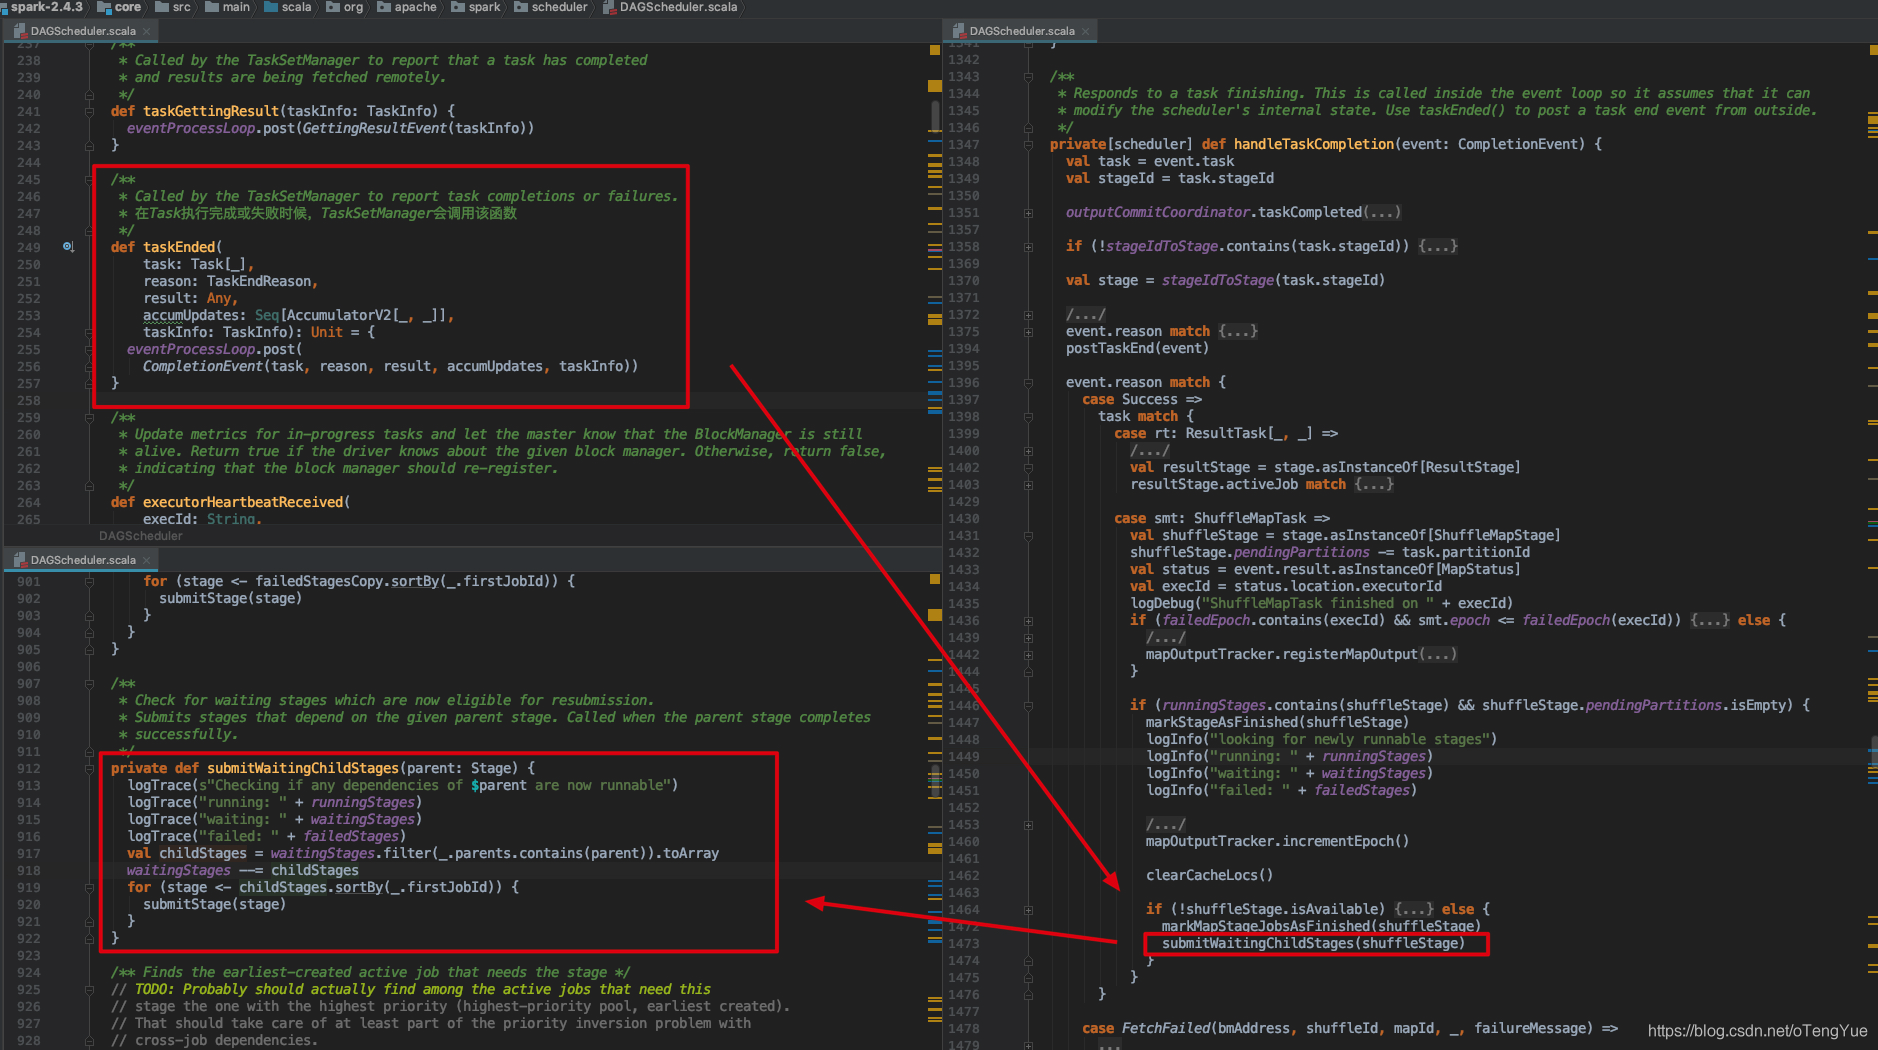Place cursor on 'def taskEnded('
Viewport: 1878px width, 1050px height.
(167, 247)
